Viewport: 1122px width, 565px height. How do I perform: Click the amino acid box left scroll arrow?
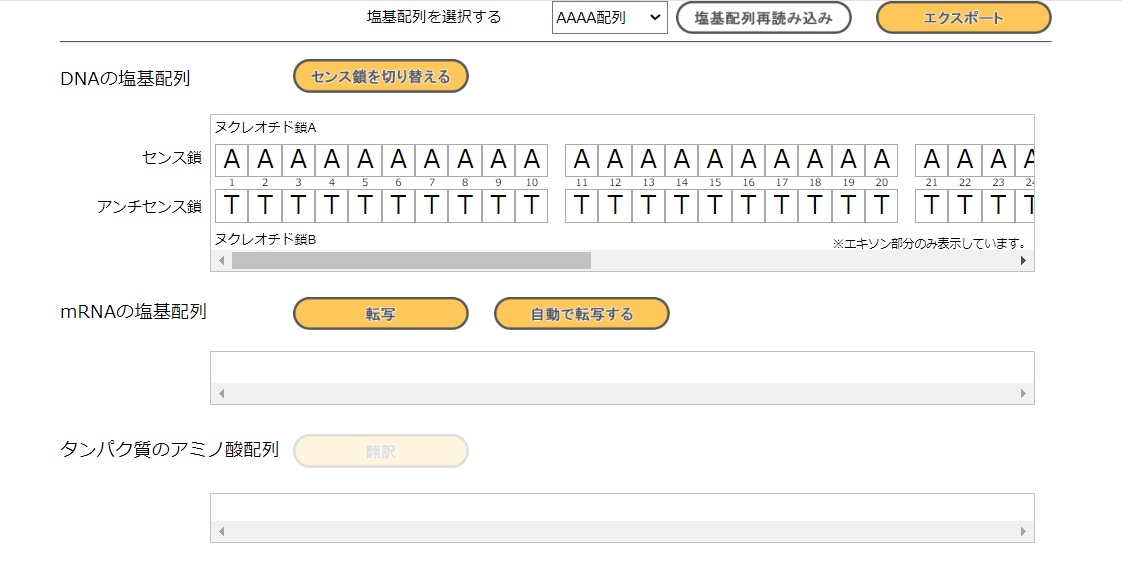(x=221, y=531)
